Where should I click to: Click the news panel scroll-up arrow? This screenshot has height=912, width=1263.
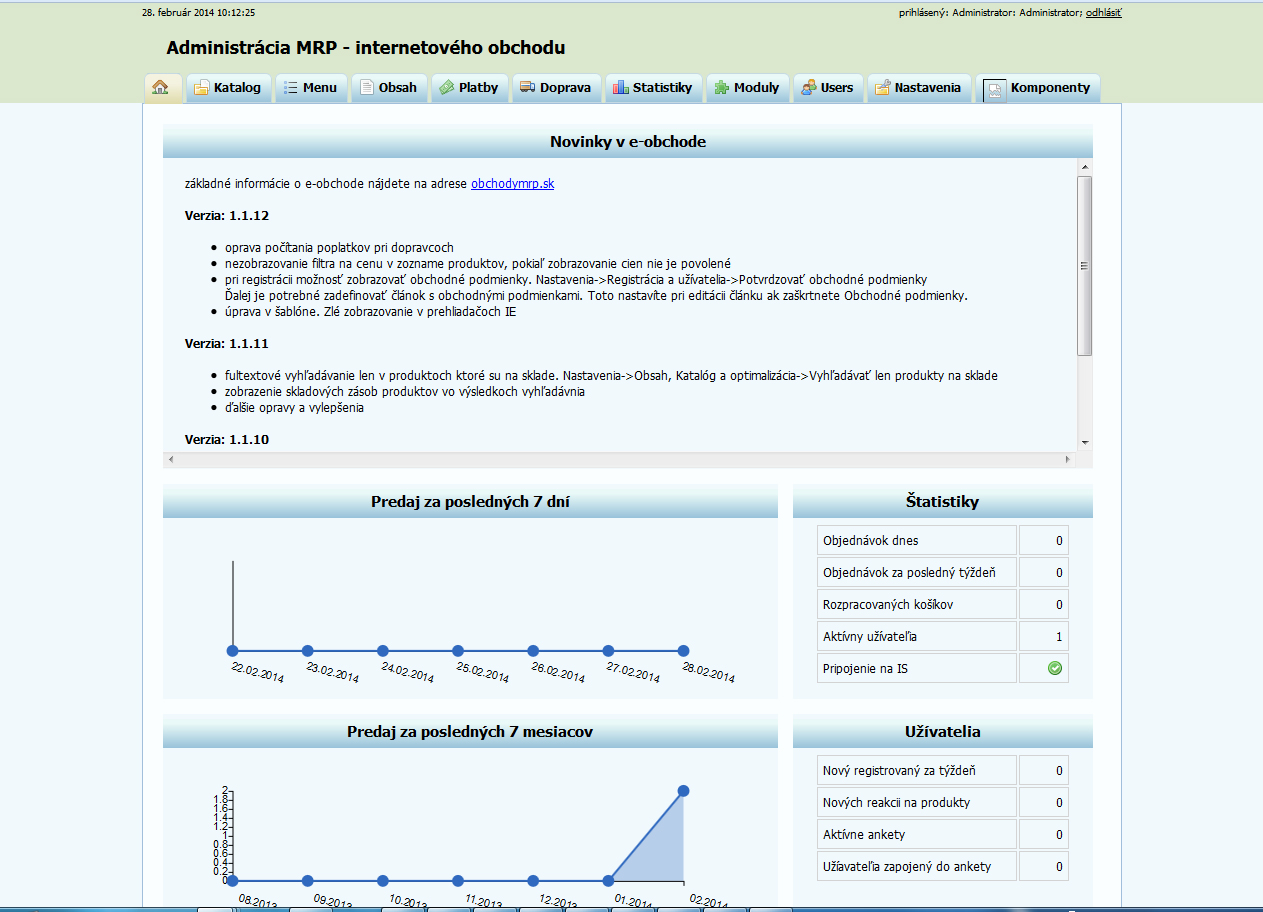pos(1084,165)
